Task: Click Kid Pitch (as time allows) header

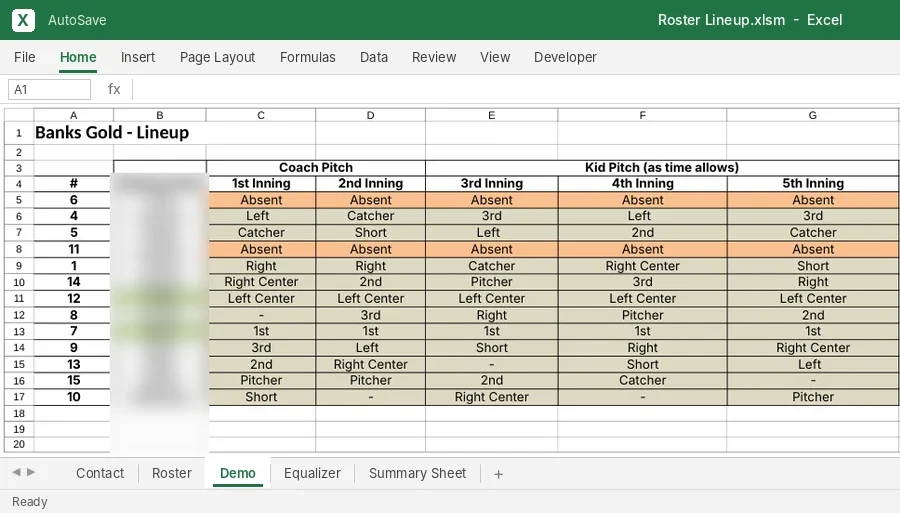Action: [662, 168]
